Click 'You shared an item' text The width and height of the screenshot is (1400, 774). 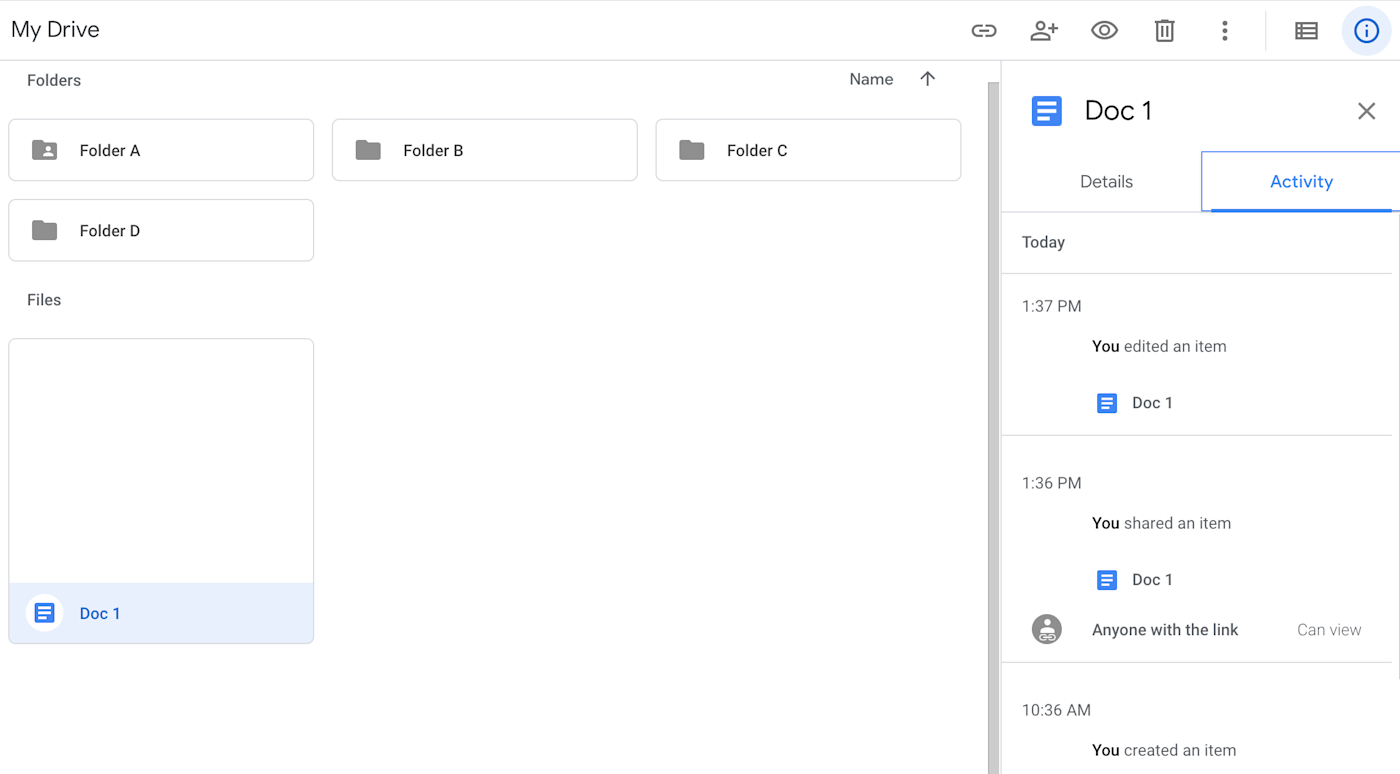[x=1161, y=523]
